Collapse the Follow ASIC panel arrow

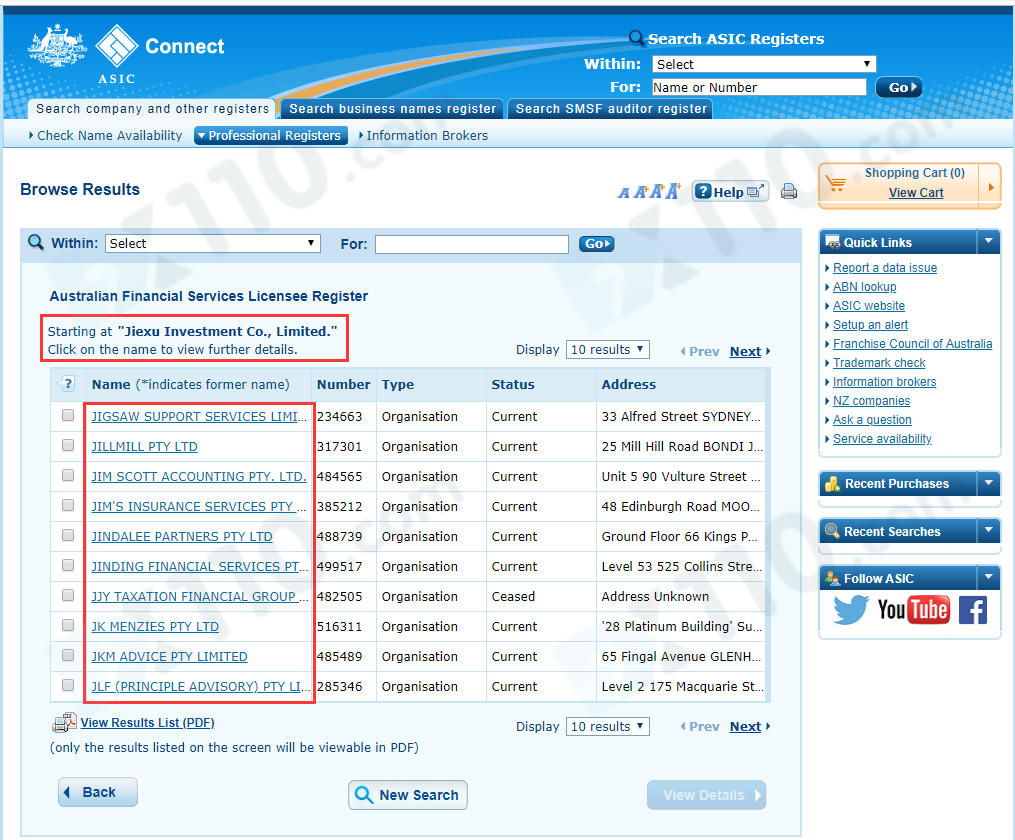point(988,577)
